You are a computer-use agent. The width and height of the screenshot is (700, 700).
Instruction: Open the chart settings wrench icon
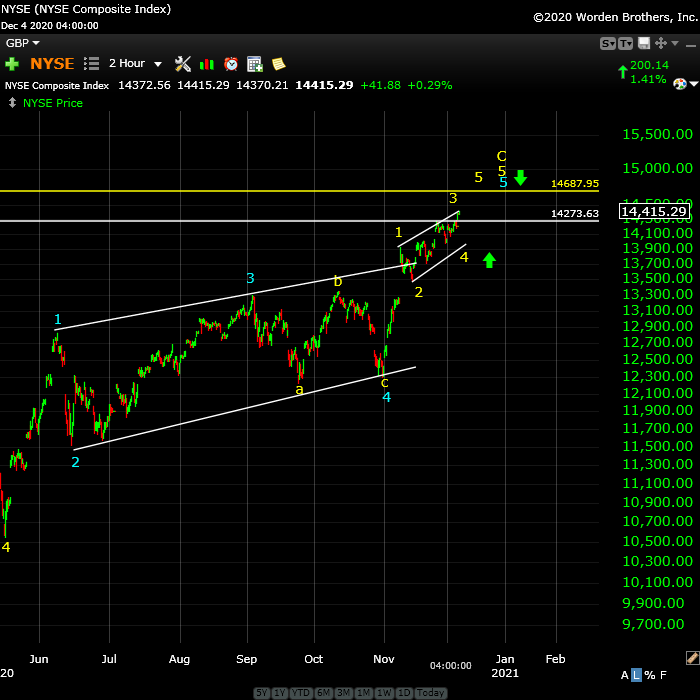(183, 64)
